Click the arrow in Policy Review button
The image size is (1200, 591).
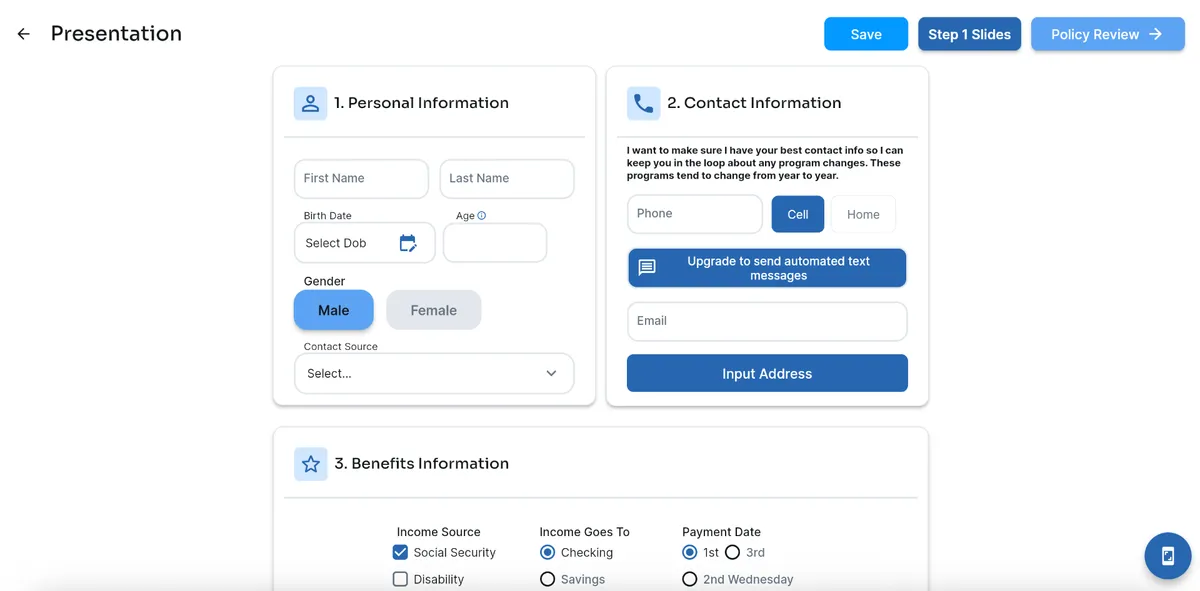pyautogui.click(x=1156, y=34)
